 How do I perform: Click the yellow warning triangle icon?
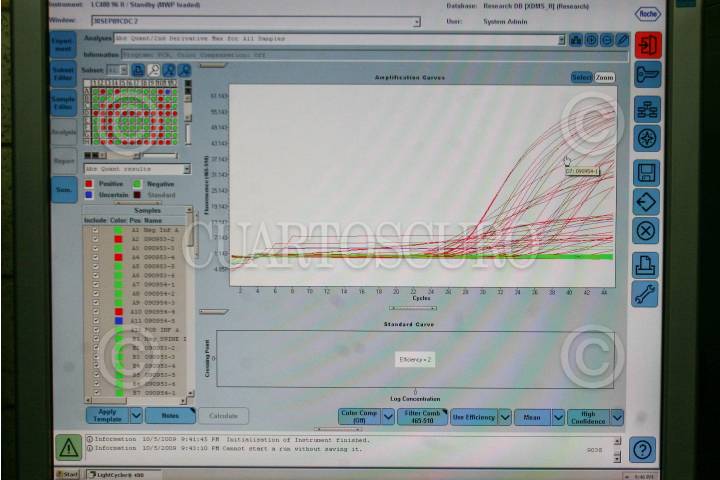(x=68, y=447)
